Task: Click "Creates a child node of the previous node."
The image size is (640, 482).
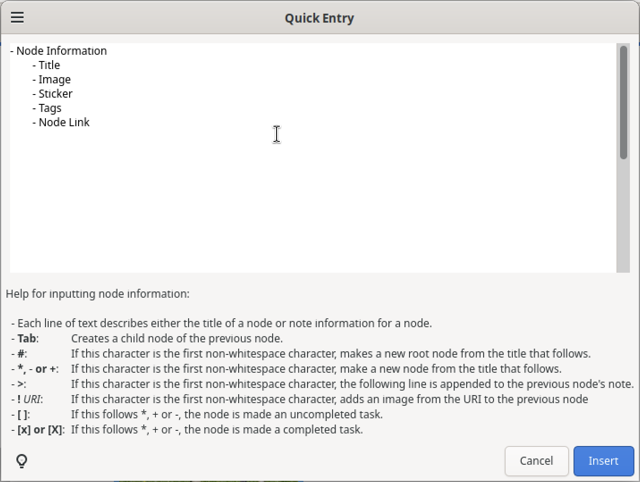Action: (x=177, y=339)
